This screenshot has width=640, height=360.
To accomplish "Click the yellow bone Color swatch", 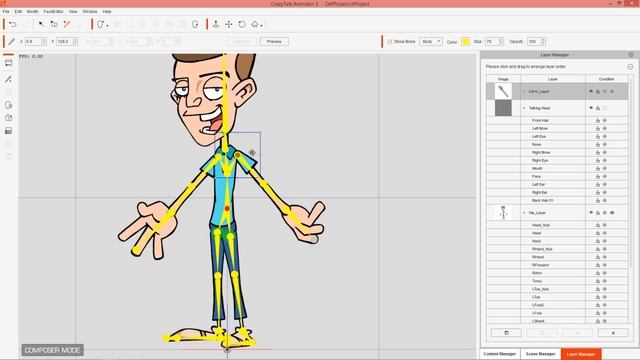I will (x=465, y=42).
